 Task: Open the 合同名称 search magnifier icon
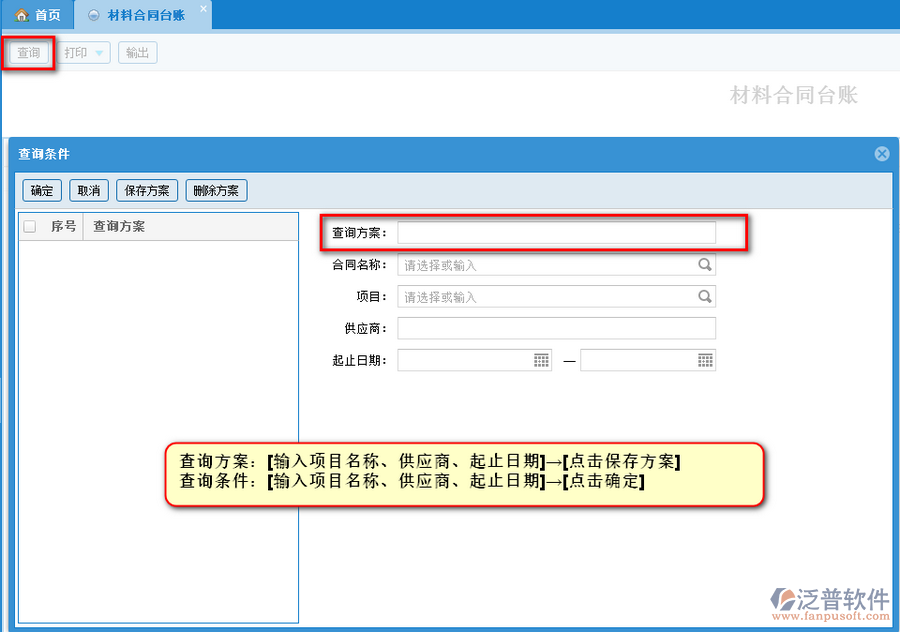[x=704, y=265]
